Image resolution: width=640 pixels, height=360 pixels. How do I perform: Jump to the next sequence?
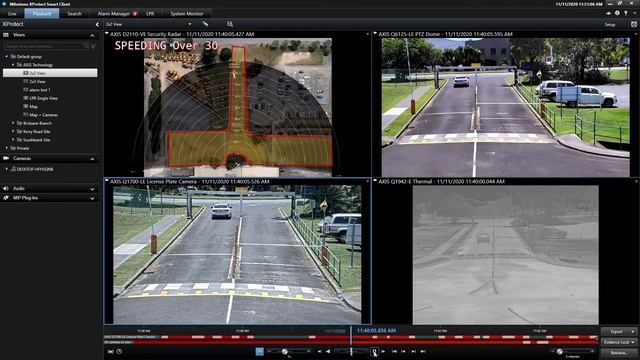[423, 351]
